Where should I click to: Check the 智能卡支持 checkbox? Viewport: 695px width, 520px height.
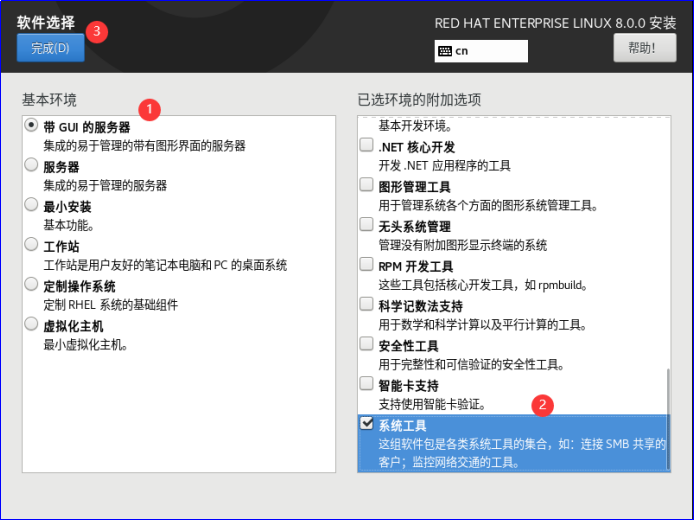coord(366,383)
